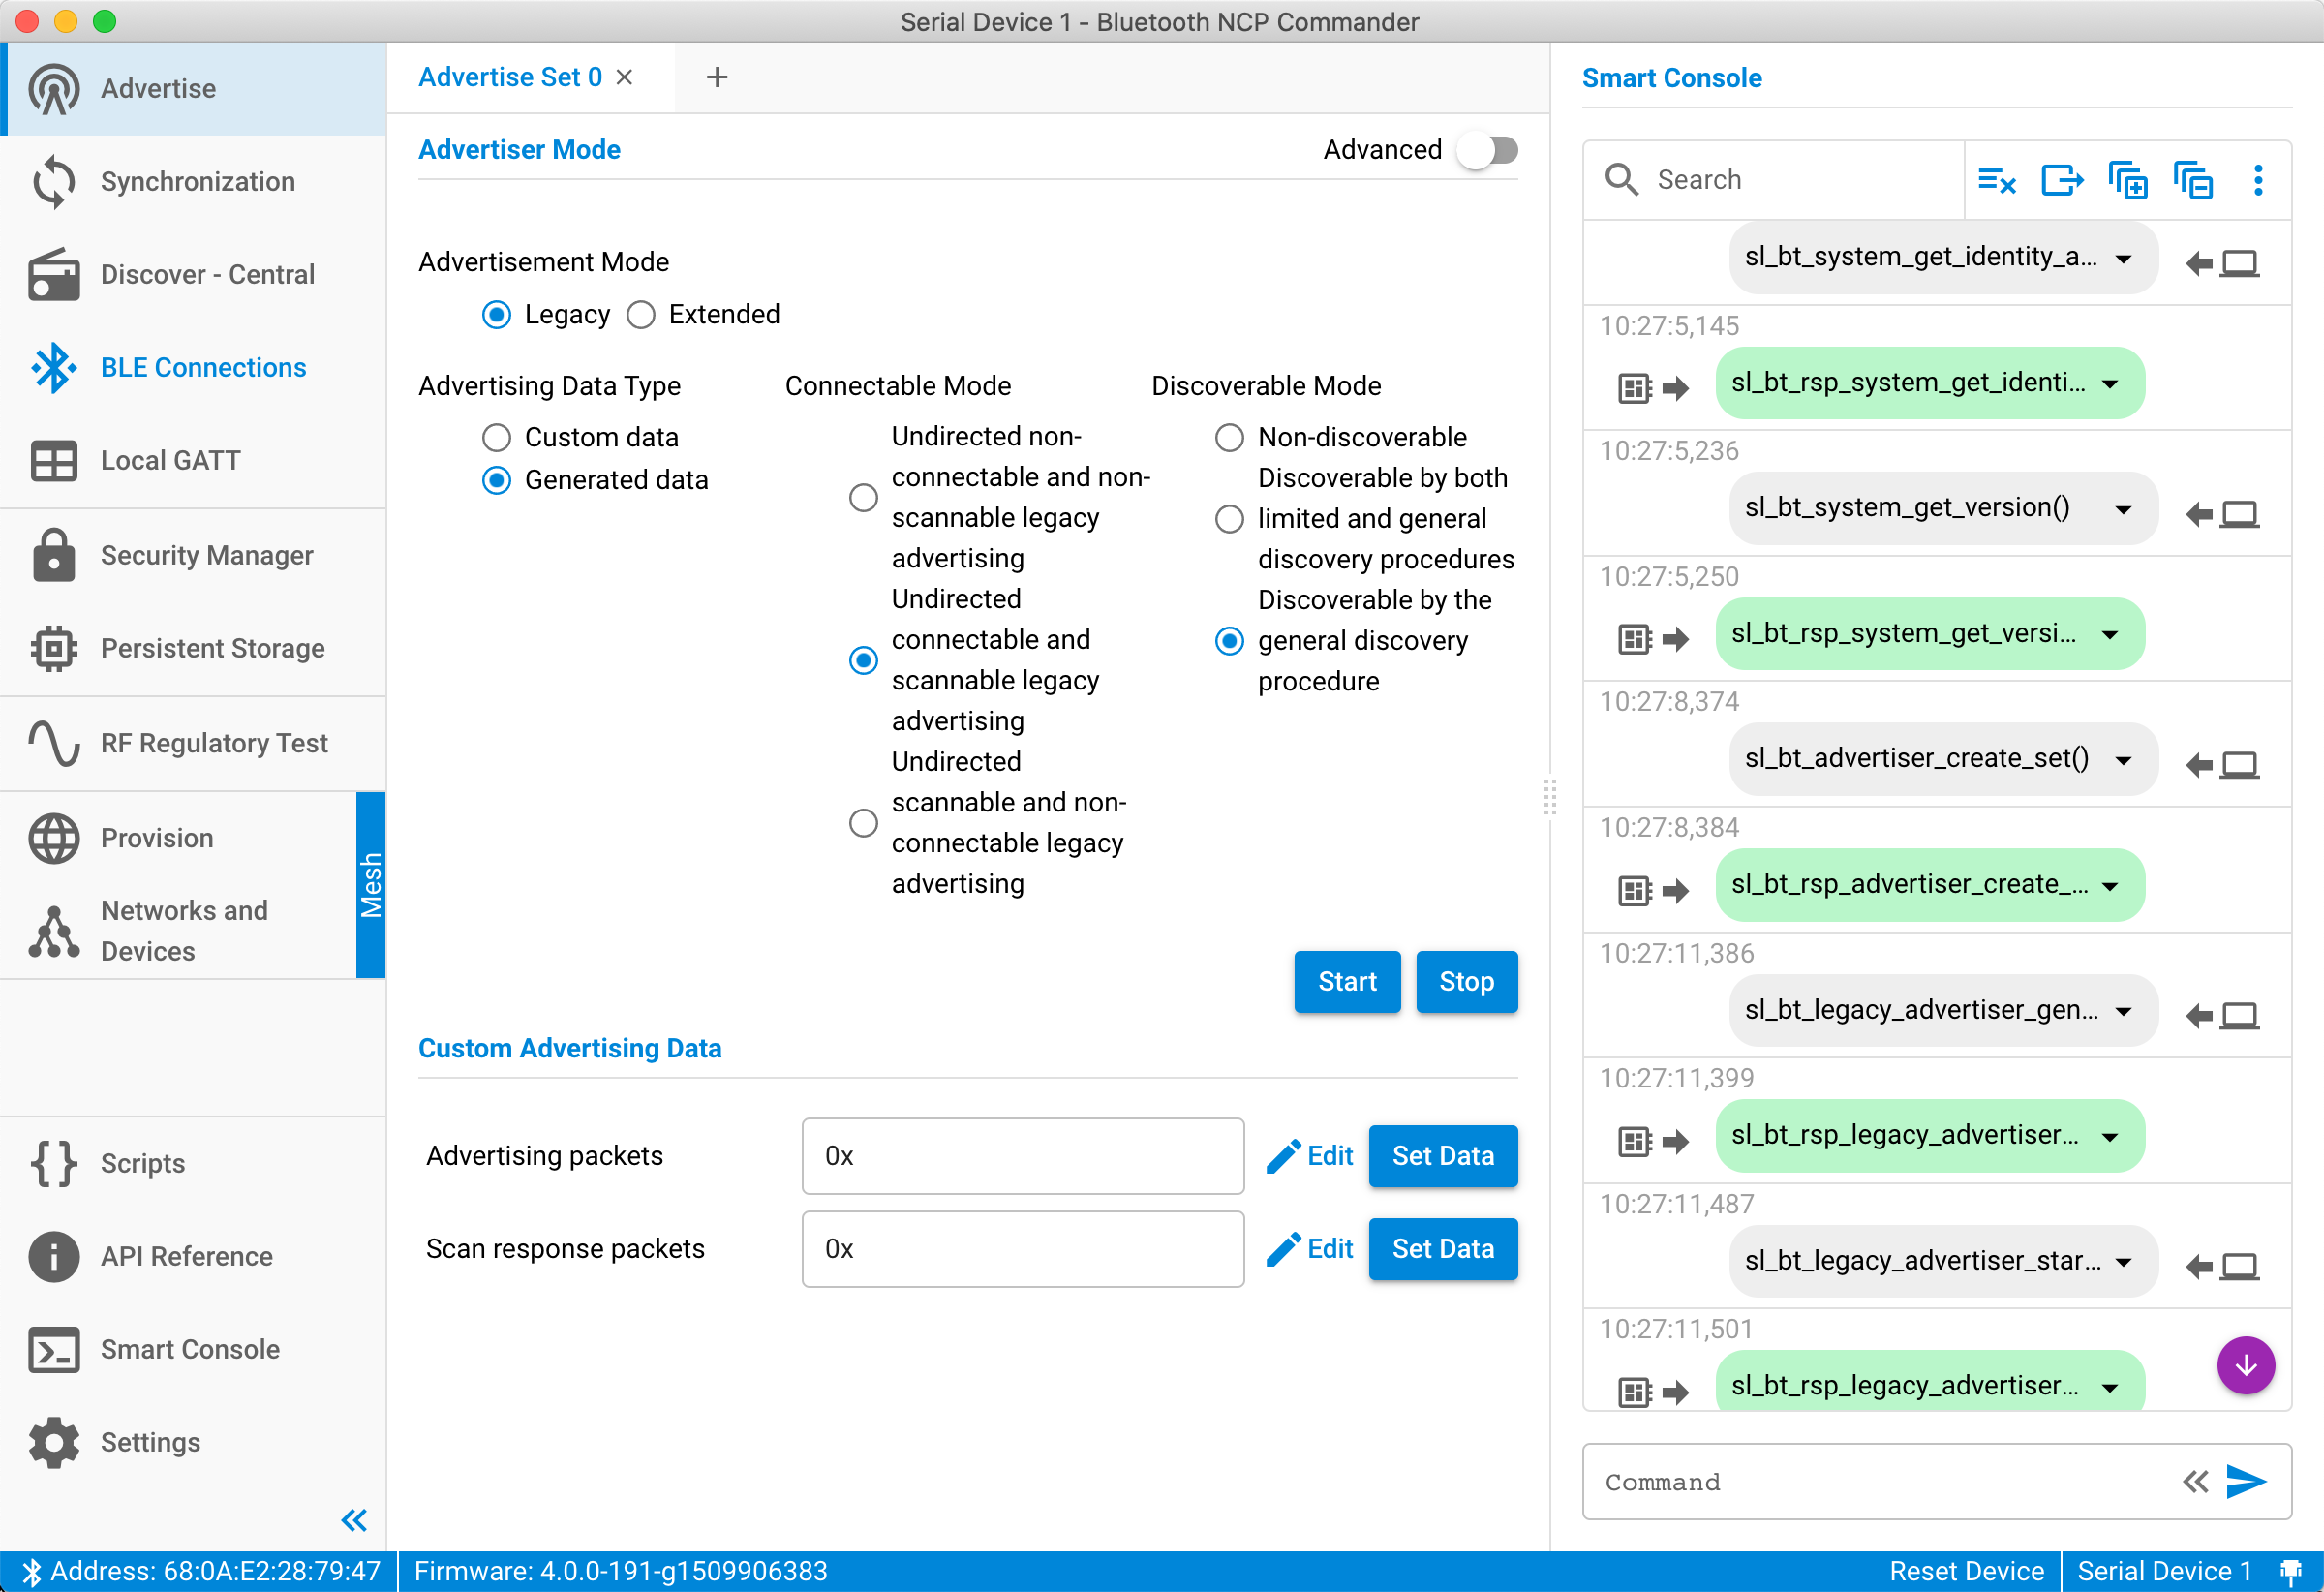This screenshot has width=2324, height=1592.
Task: Click Reset Device in status bar
Action: 1966,1571
